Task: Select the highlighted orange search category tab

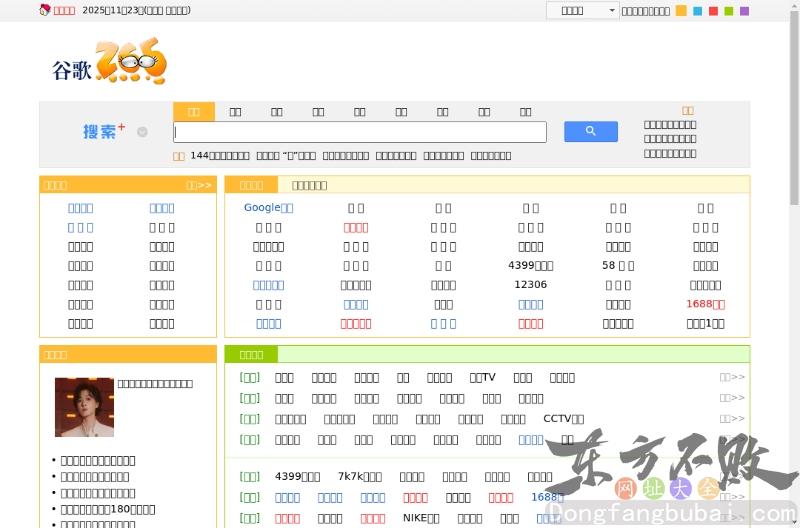Action: click(x=194, y=112)
